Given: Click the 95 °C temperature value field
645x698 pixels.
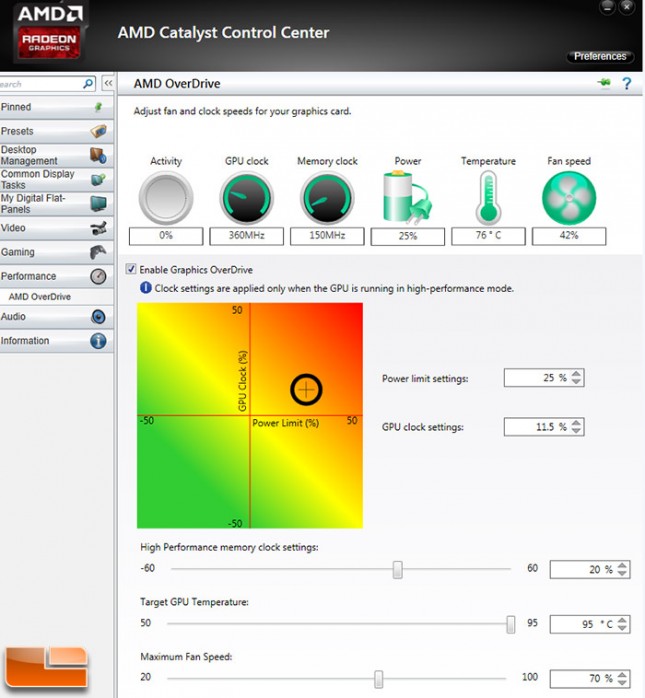Looking at the screenshot, I should point(583,624).
